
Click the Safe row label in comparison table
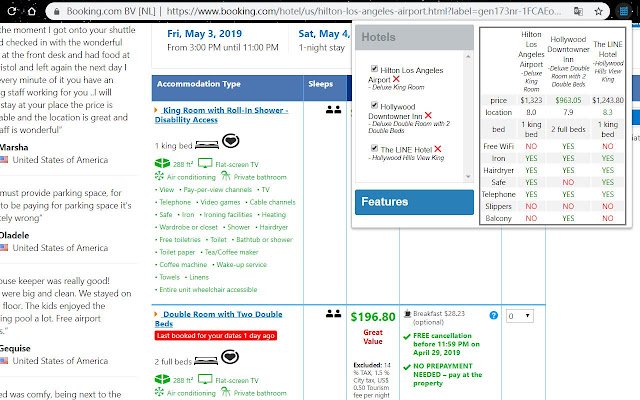[x=498, y=182]
